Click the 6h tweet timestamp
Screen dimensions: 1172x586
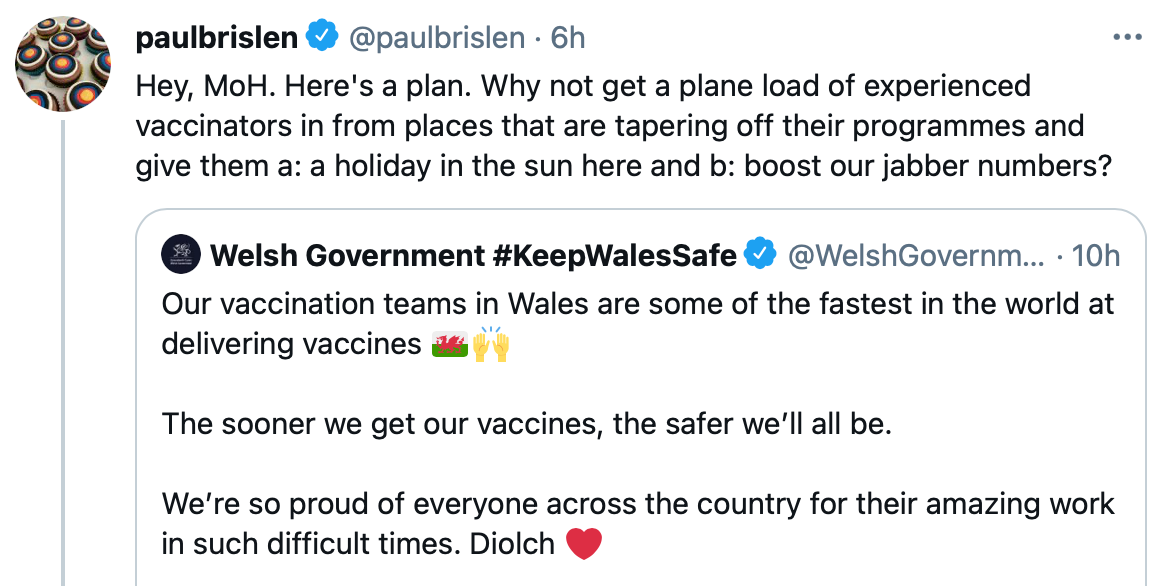568,38
